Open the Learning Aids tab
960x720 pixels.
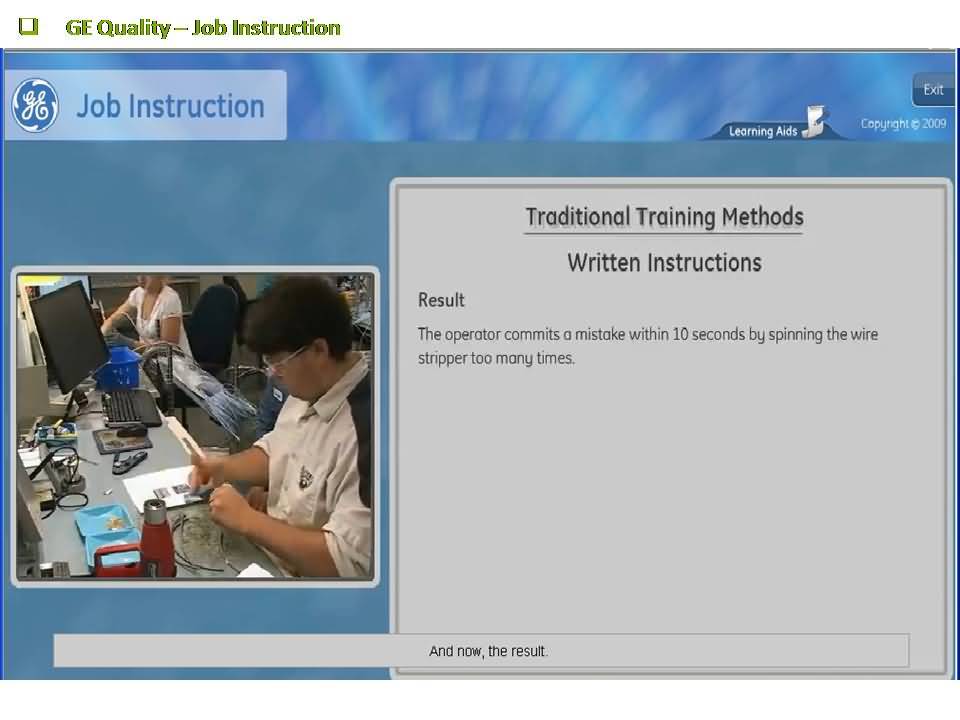(764, 130)
